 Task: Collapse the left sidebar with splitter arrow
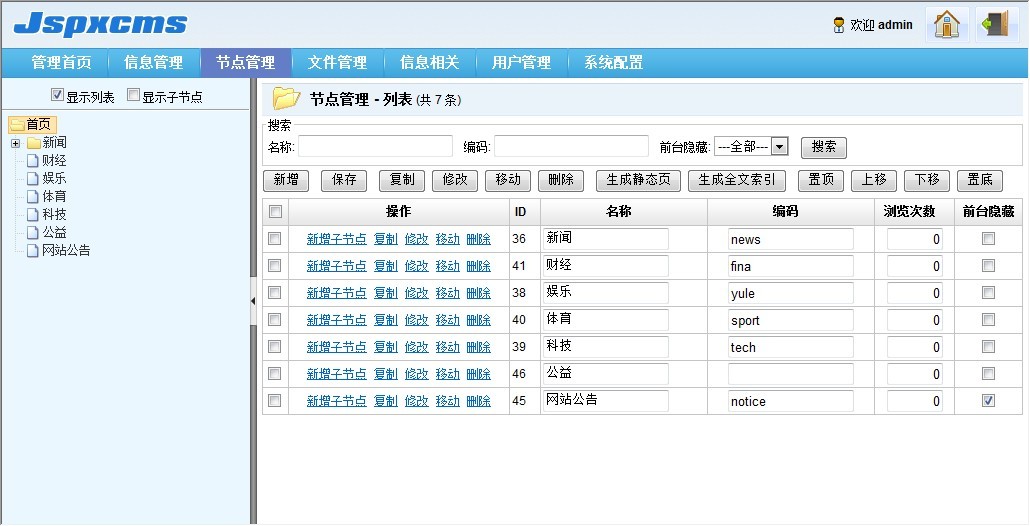(253, 300)
